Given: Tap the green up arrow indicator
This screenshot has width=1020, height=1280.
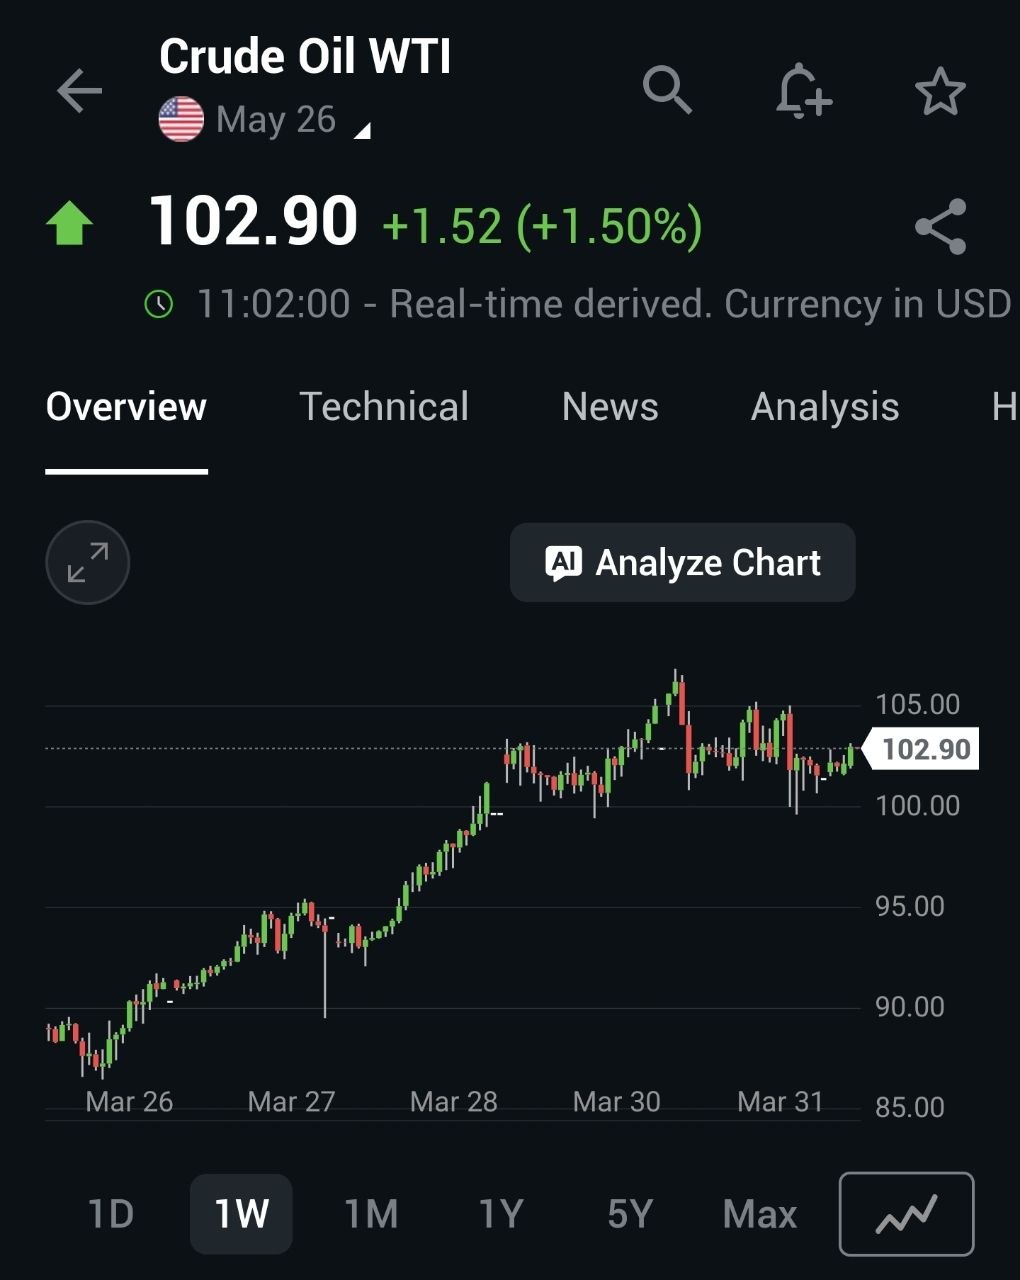Looking at the screenshot, I should point(70,224).
